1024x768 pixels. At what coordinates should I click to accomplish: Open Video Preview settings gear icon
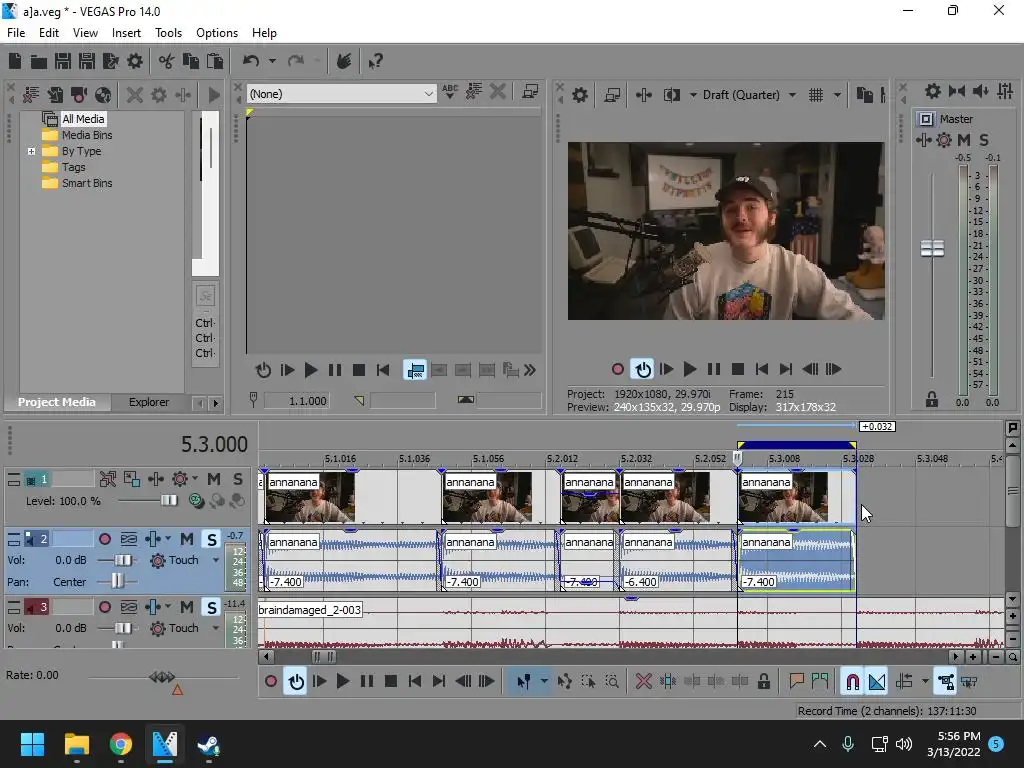580,95
